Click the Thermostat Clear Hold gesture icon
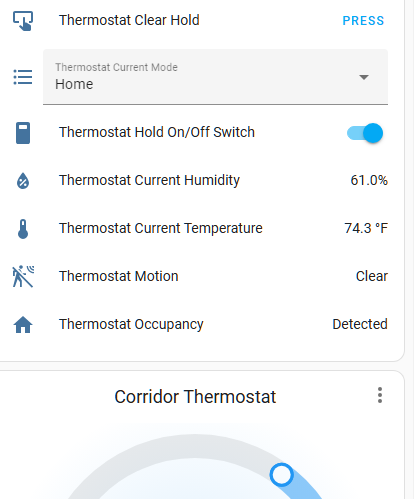 coord(23,21)
